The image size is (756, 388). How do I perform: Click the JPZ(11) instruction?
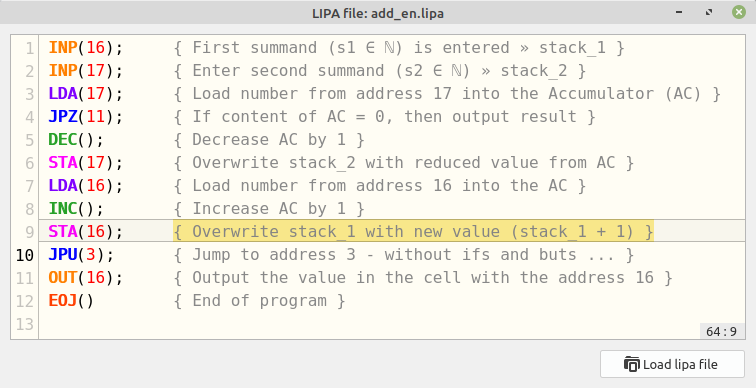pyautogui.click(x=86, y=117)
